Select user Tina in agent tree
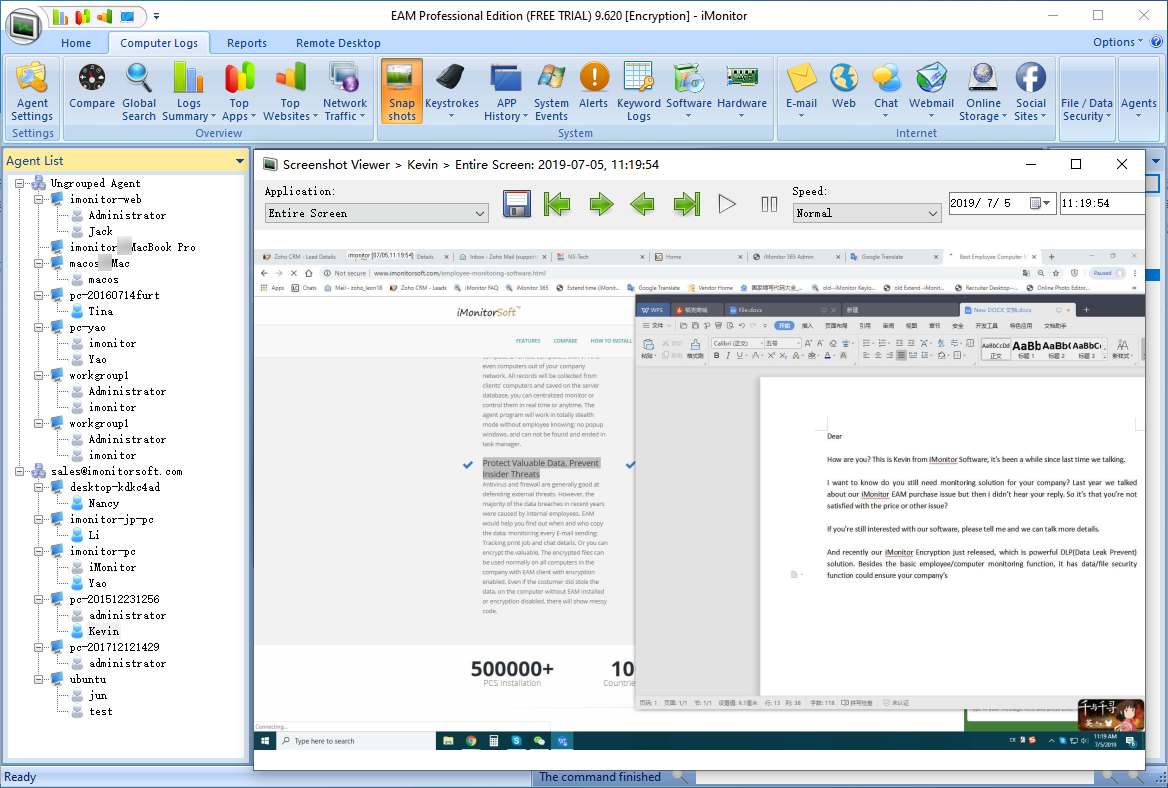The width and height of the screenshot is (1168, 788). pos(101,312)
